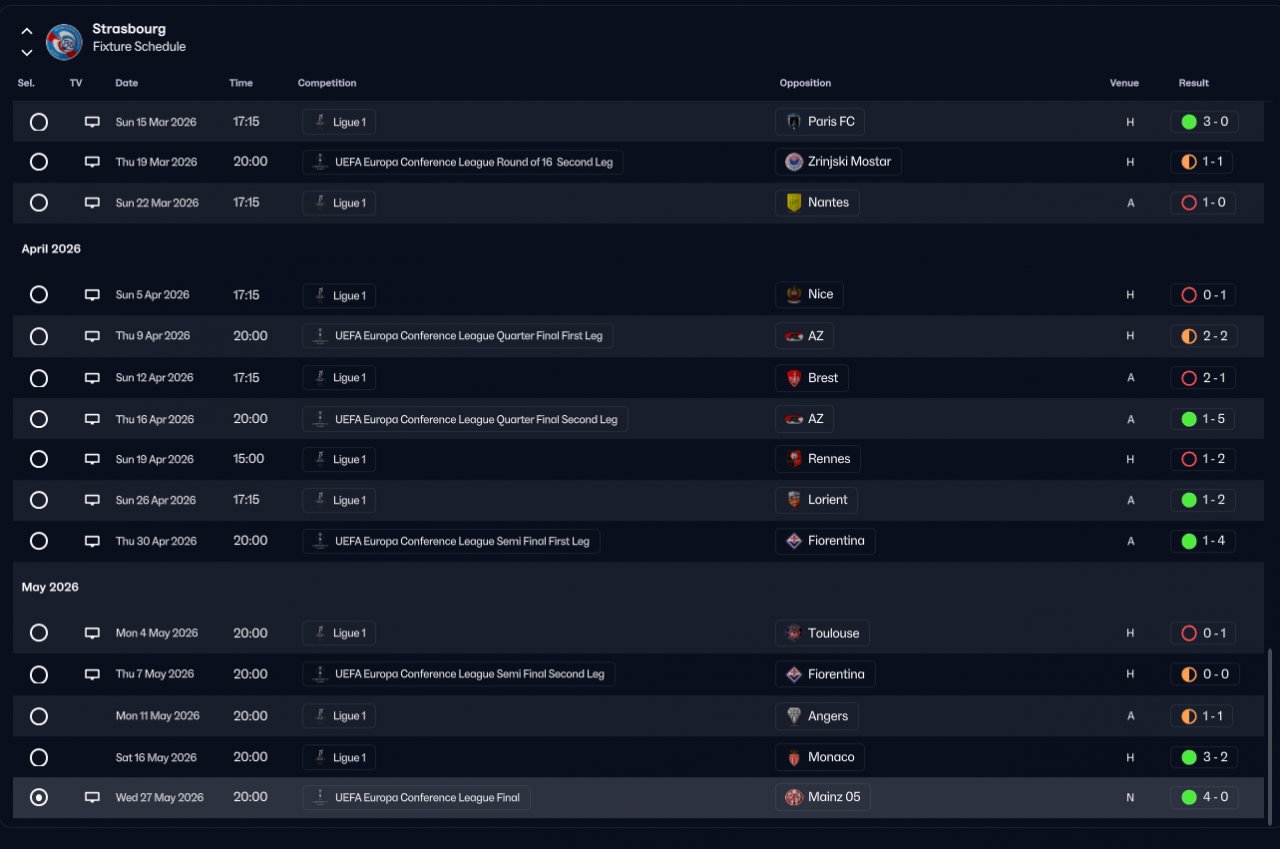Open the UEFA Europa Conference League Final competition

(417, 797)
